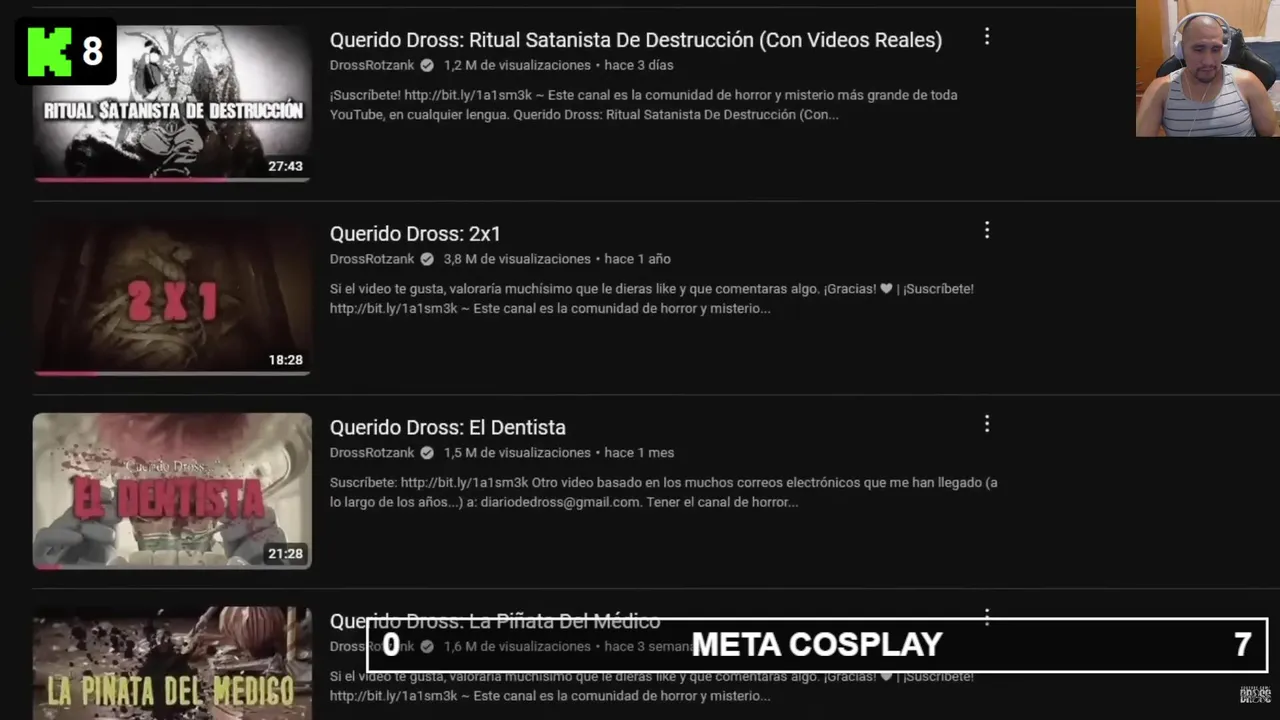Click watch progress bar under 2x1 thumbnail
This screenshot has height=720, width=1280.
[172, 374]
